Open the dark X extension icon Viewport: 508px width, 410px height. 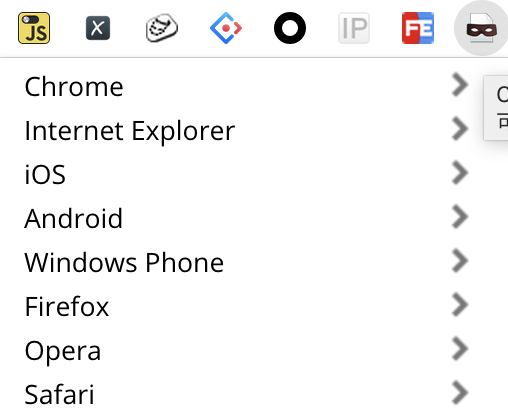(x=98, y=28)
